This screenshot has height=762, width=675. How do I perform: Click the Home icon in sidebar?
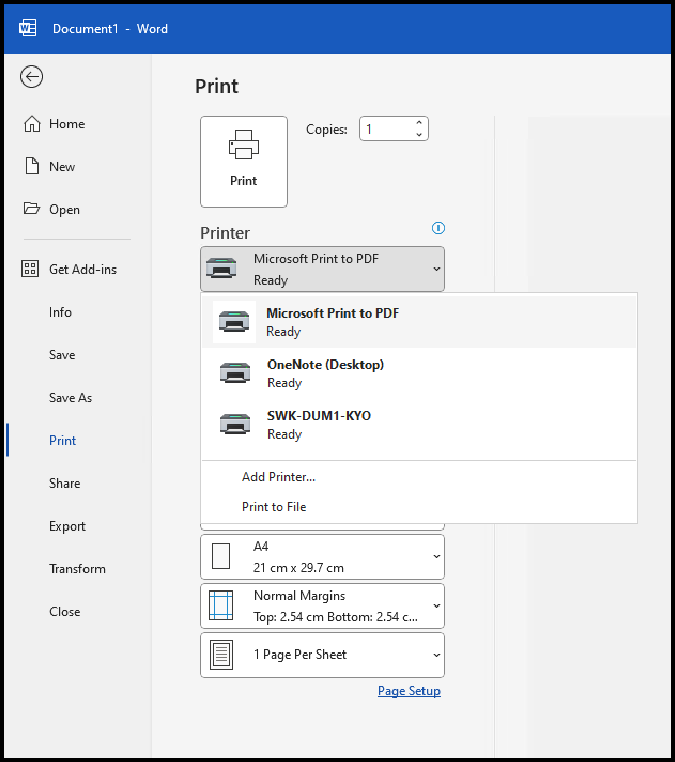coord(31,124)
